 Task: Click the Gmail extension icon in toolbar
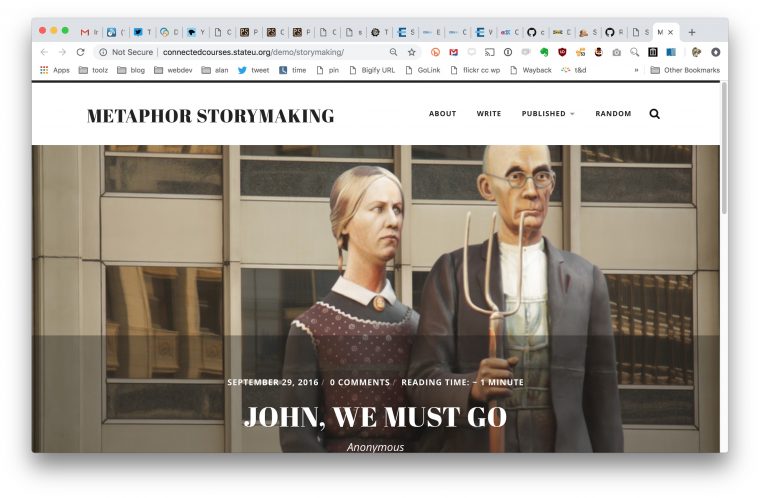[453, 52]
